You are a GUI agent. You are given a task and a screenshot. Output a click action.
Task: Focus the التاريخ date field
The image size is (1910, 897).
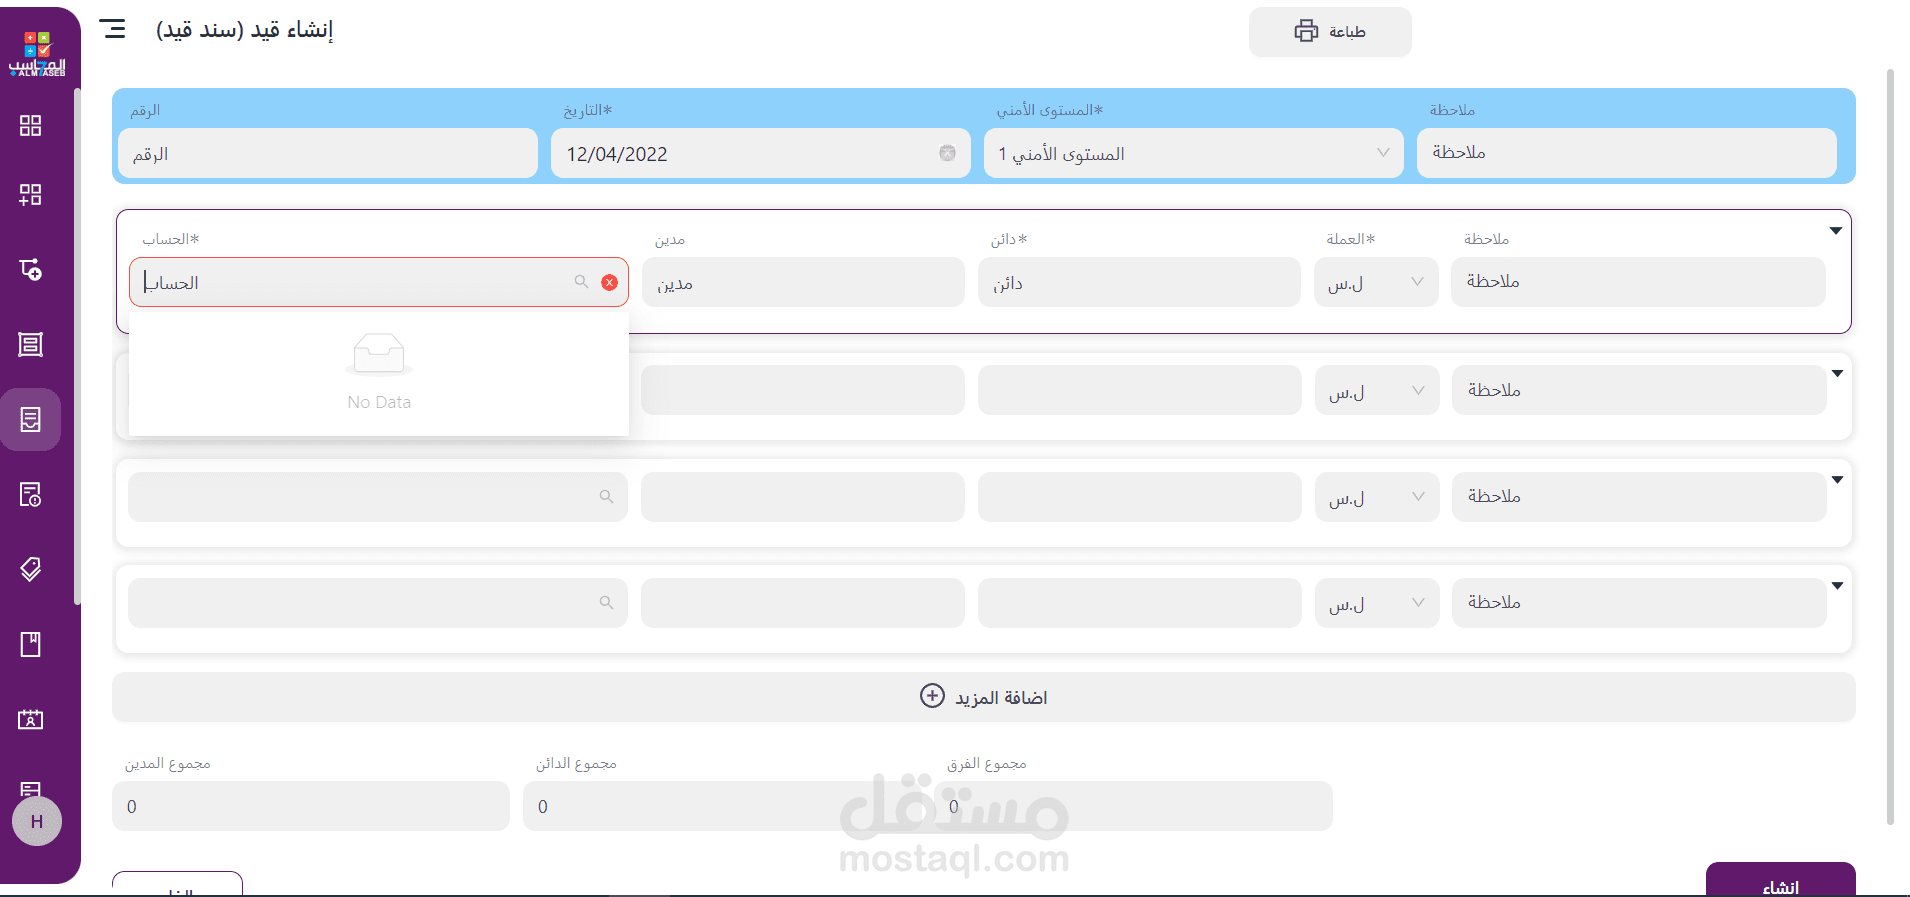[x=761, y=153]
